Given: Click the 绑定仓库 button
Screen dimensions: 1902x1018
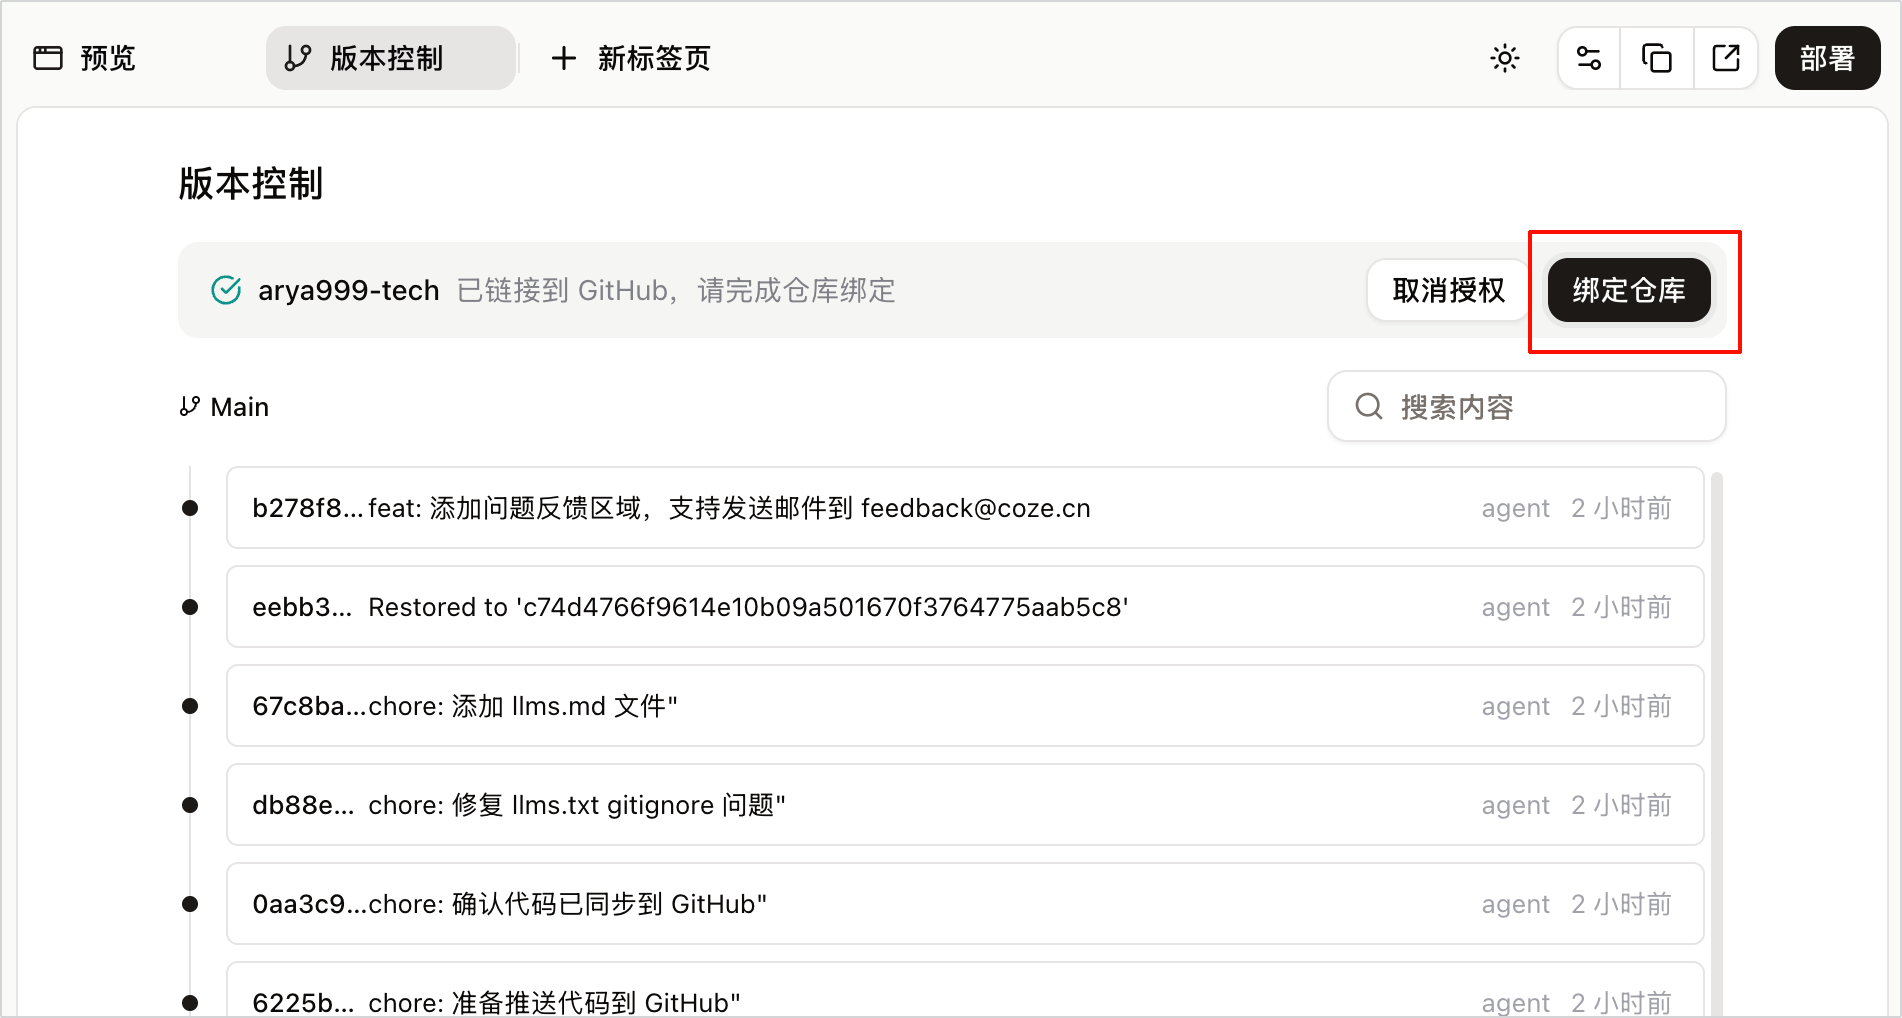Looking at the screenshot, I should pos(1629,290).
